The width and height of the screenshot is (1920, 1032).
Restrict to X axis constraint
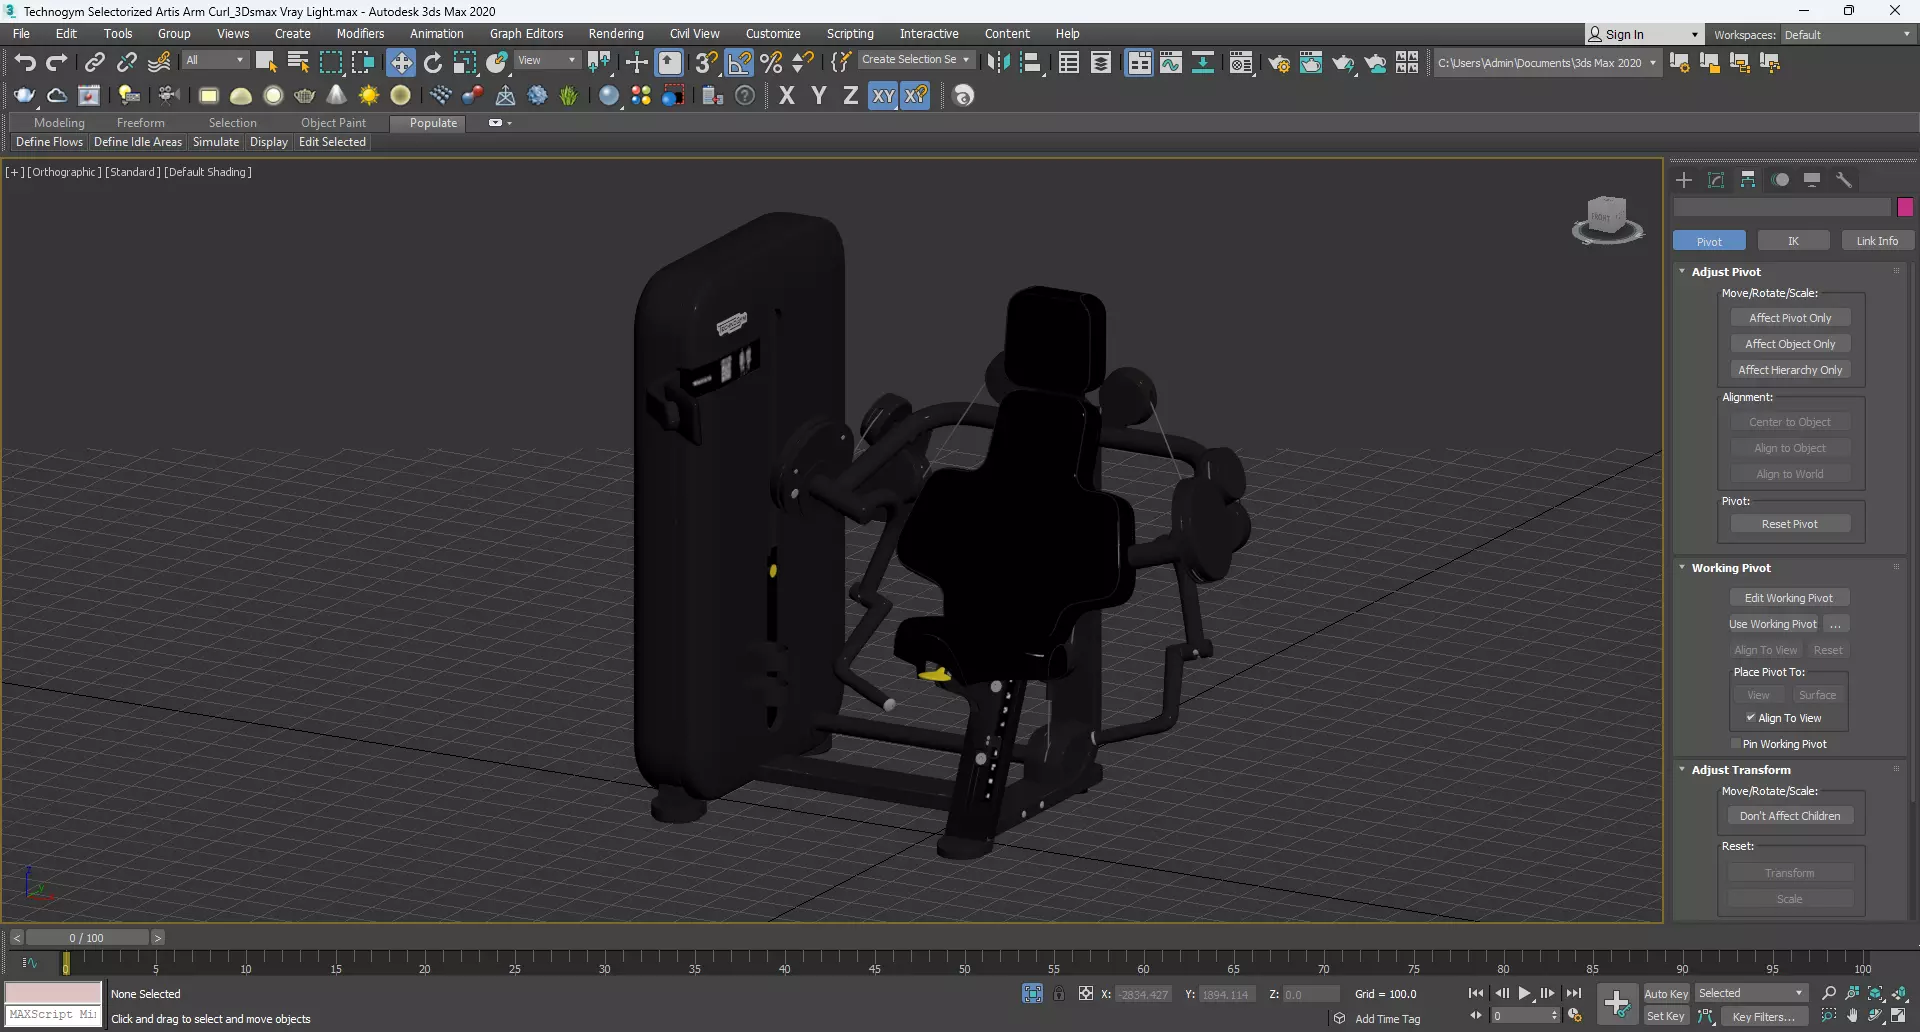[787, 95]
